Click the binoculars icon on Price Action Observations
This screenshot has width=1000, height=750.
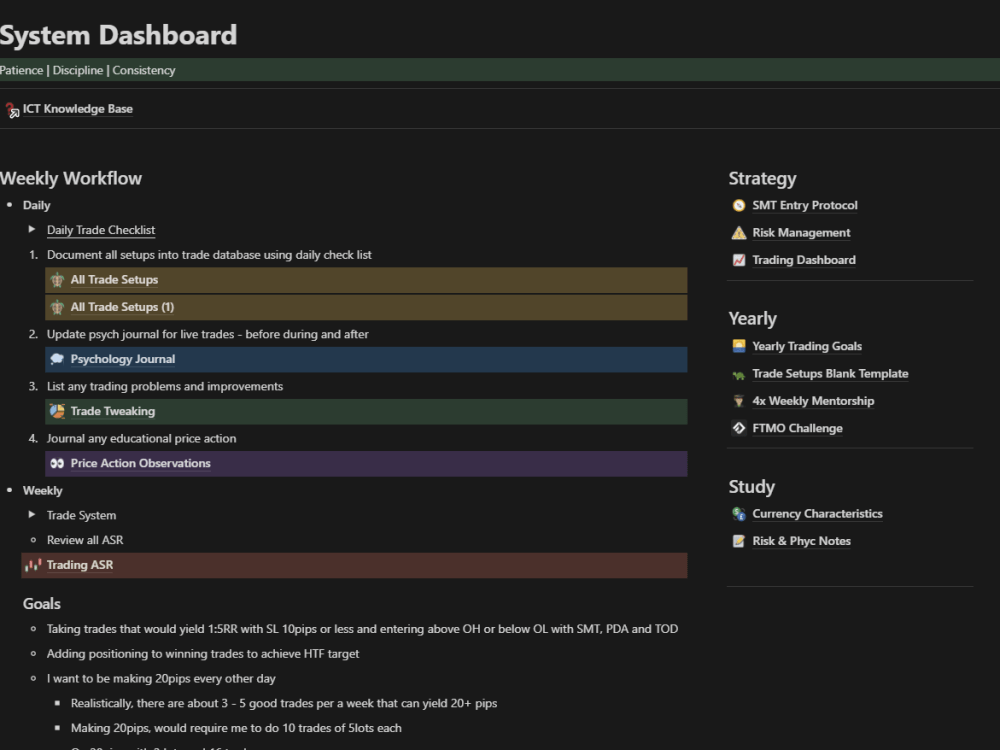[57, 463]
